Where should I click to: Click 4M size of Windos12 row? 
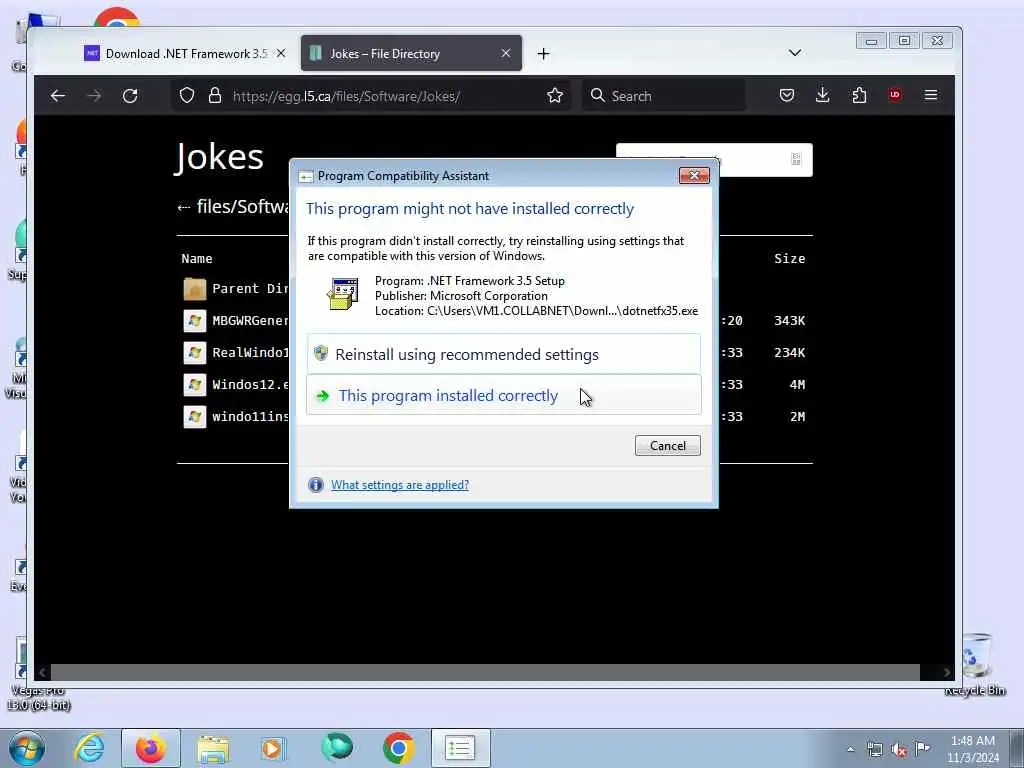pos(797,385)
